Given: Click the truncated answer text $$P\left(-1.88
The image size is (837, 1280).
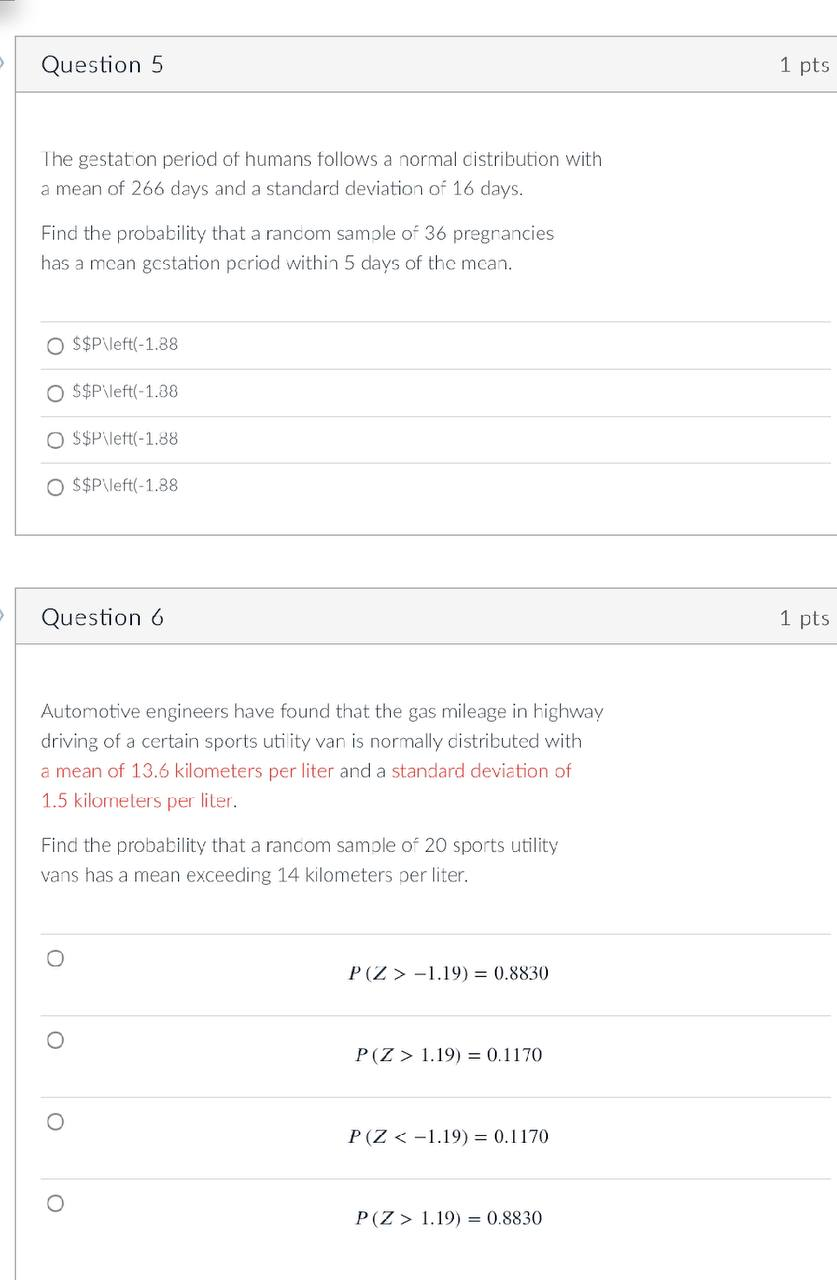Looking at the screenshot, I should (125, 345).
